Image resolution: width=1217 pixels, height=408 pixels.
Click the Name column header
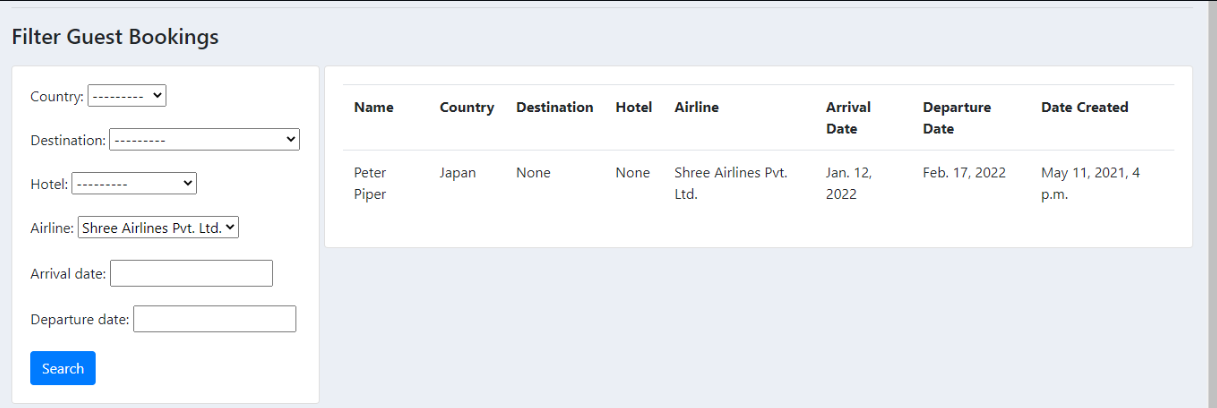click(x=374, y=107)
